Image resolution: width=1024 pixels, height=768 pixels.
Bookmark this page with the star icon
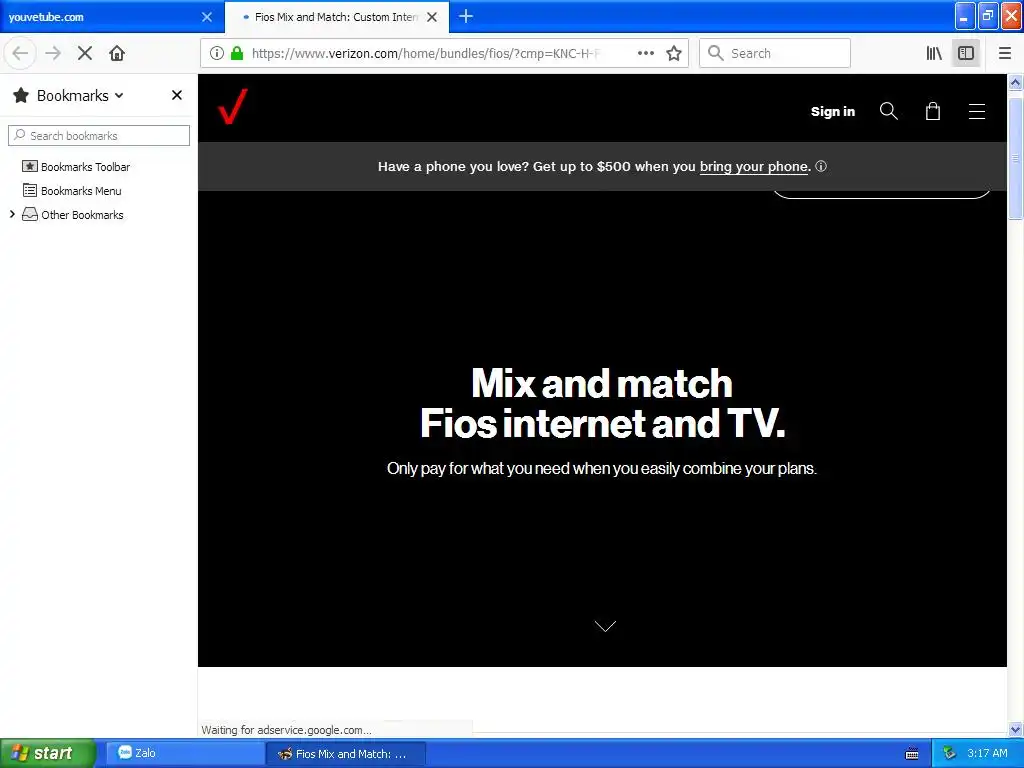674,53
